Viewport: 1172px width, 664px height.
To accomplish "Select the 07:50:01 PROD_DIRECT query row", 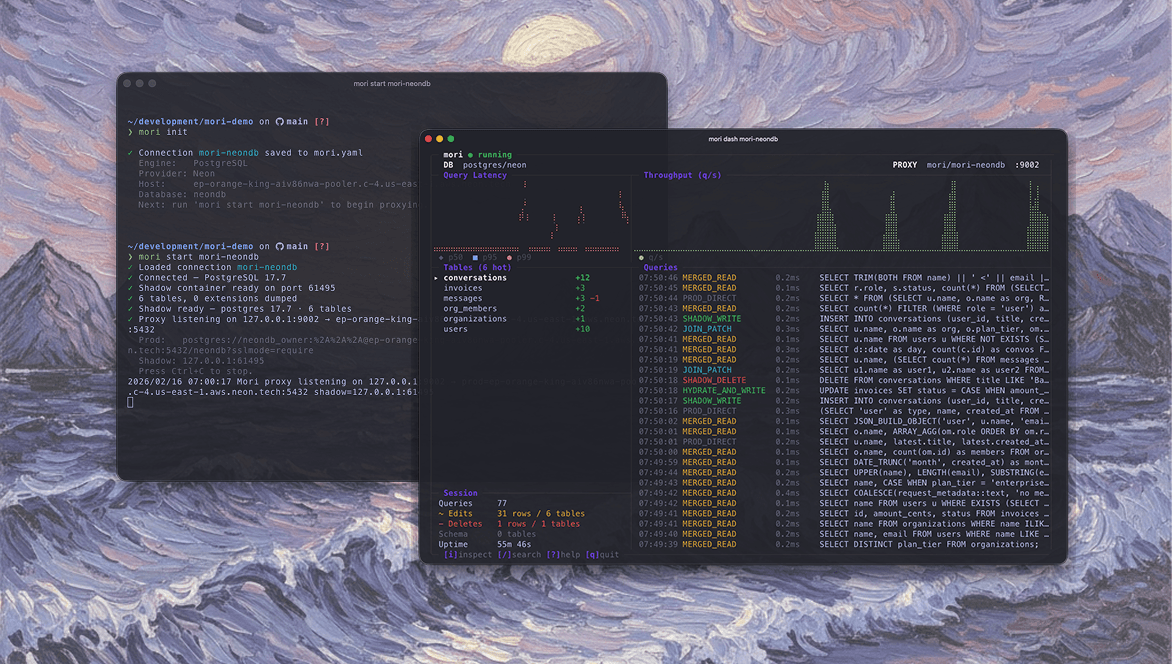I will pyautogui.click(x=844, y=442).
